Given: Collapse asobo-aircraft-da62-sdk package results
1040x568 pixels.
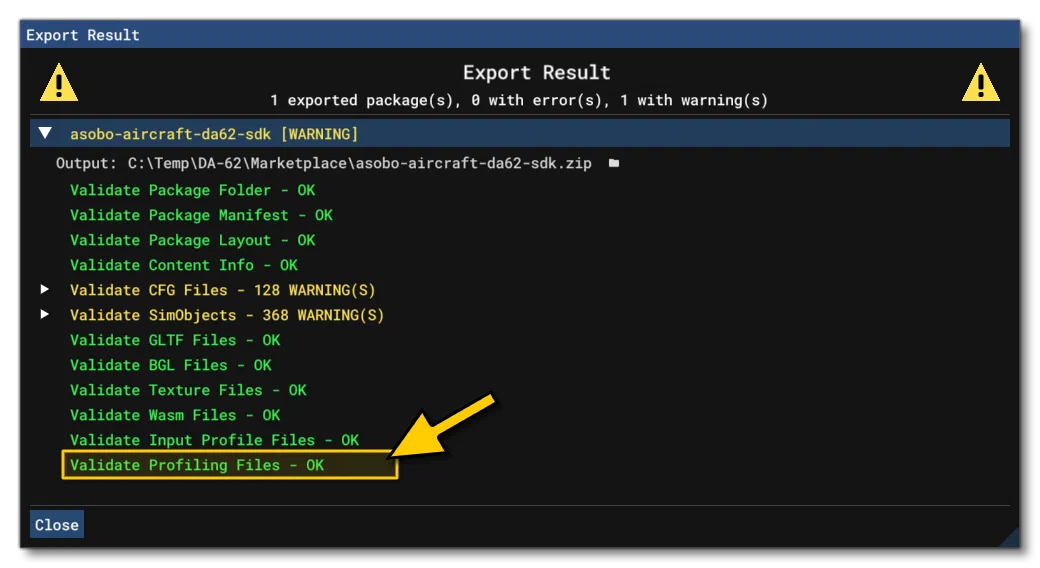Looking at the screenshot, I should point(45,133).
